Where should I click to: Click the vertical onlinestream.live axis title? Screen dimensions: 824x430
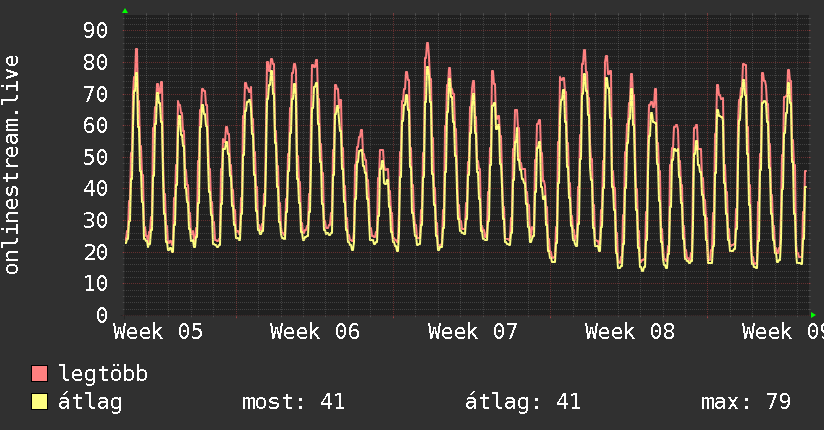11,165
